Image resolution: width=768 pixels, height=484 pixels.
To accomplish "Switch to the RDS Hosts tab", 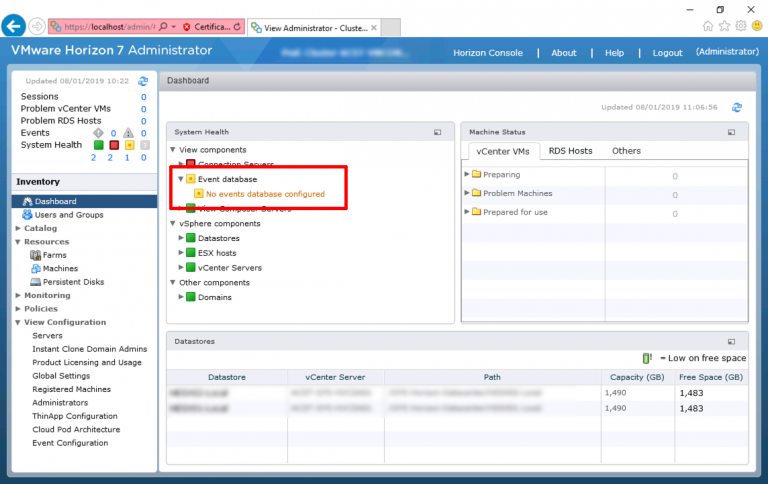I will point(570,151).
